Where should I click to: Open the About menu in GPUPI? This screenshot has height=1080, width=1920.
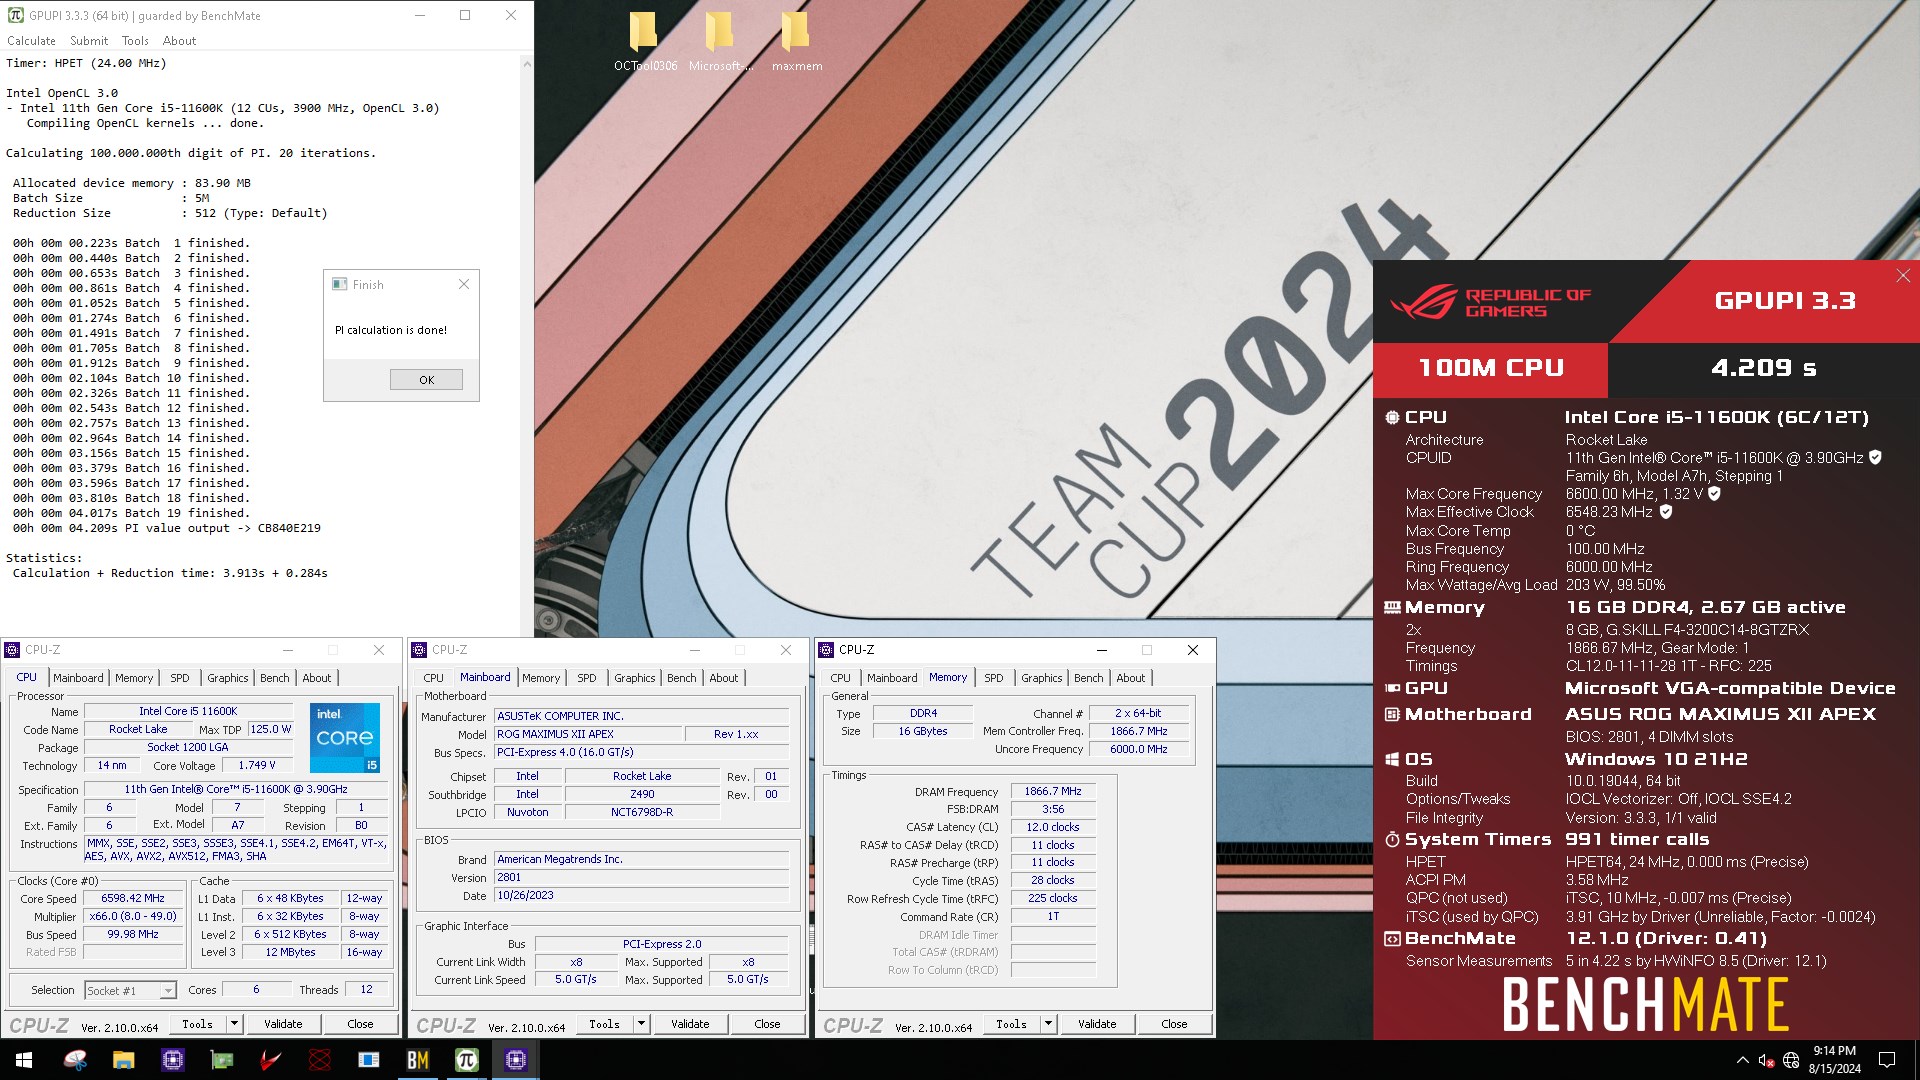[179, 41]
